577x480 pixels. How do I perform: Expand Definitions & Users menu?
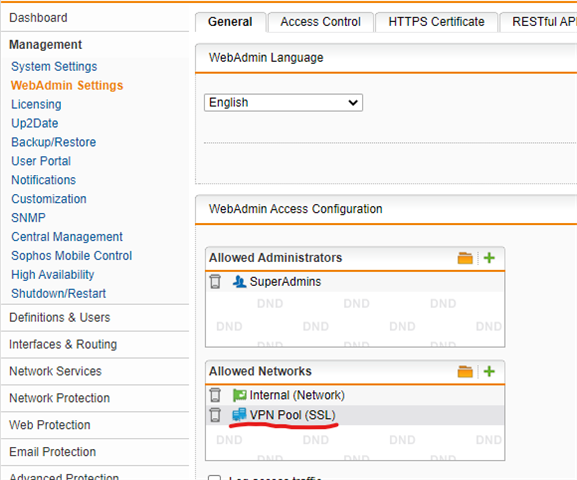pyautogui.click(x=60, y=318)
